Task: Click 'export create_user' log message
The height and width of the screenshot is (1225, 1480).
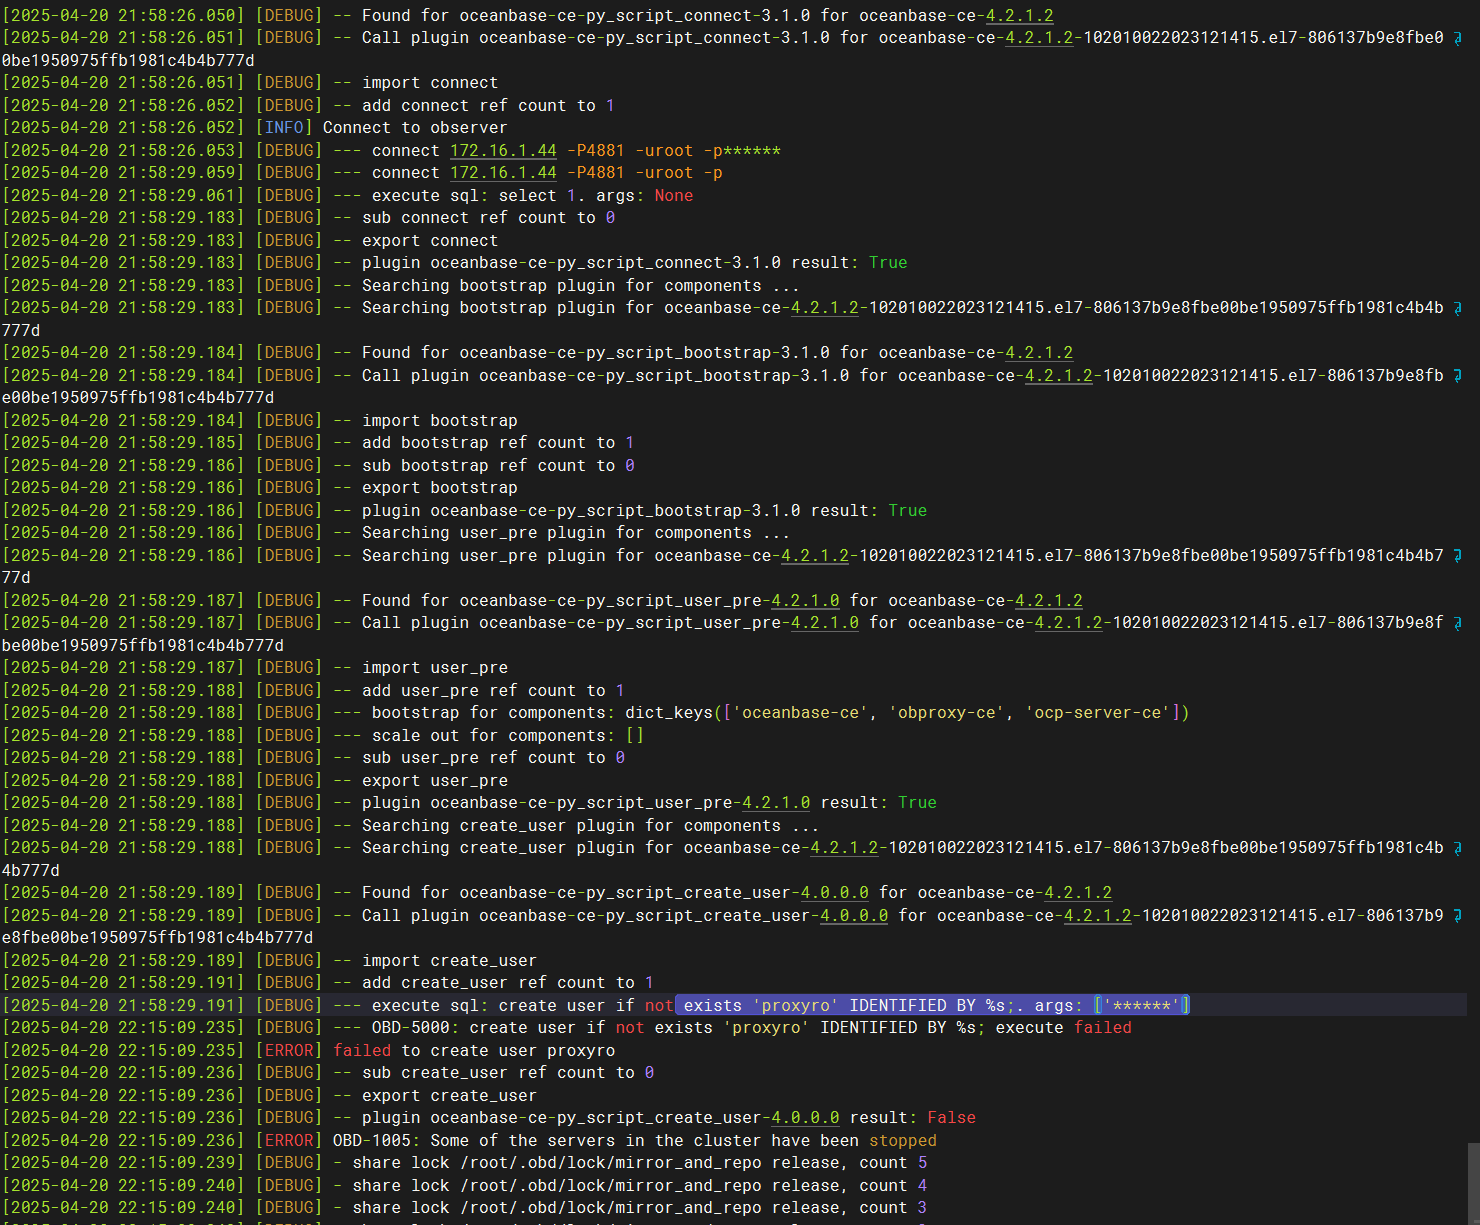Action: (x=449, y=1096)
